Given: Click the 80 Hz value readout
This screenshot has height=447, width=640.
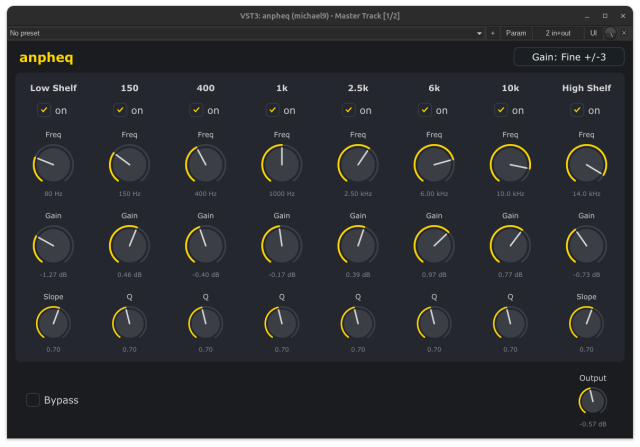Looking at the screenshot, I should point(53,193).
